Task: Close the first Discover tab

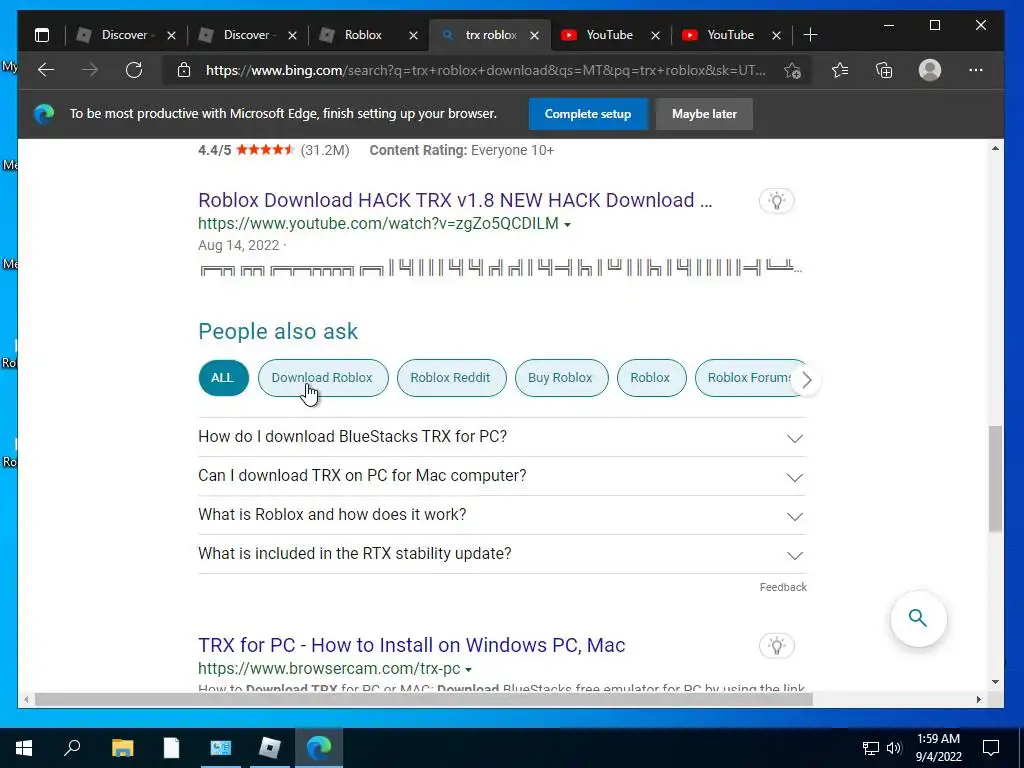Action: [x=171, y=35]
